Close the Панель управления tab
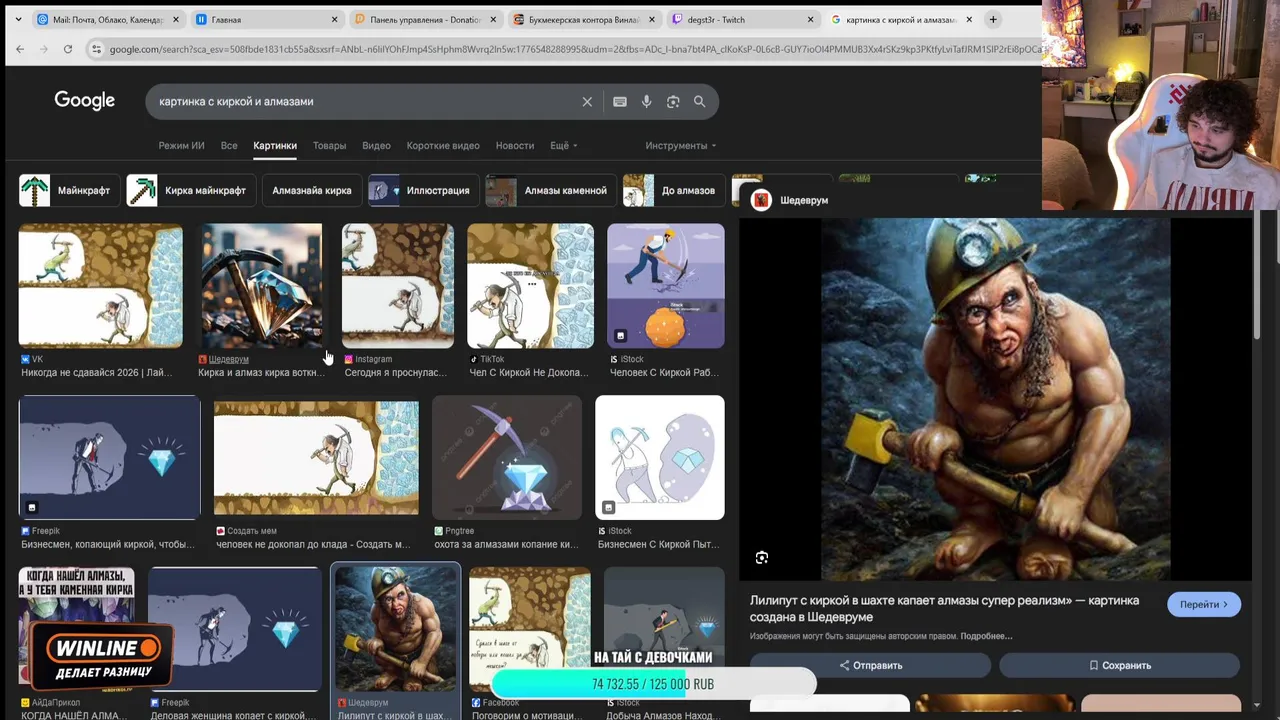 [x=493, y=20]
